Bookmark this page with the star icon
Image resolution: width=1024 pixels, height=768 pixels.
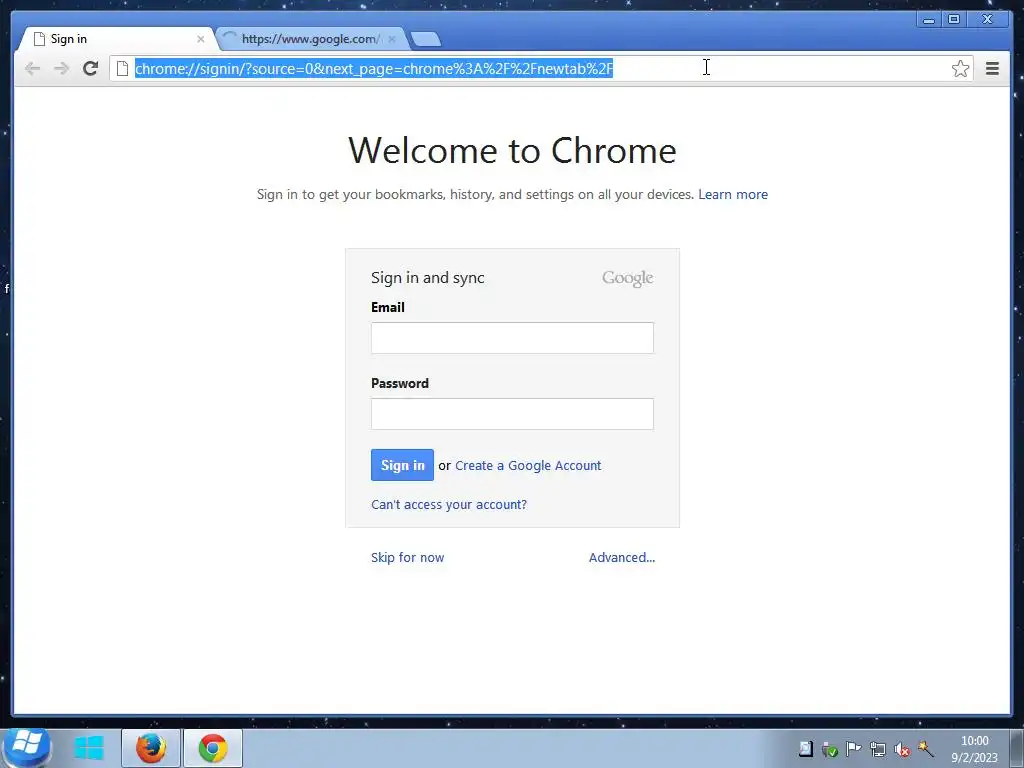point(960,68)
